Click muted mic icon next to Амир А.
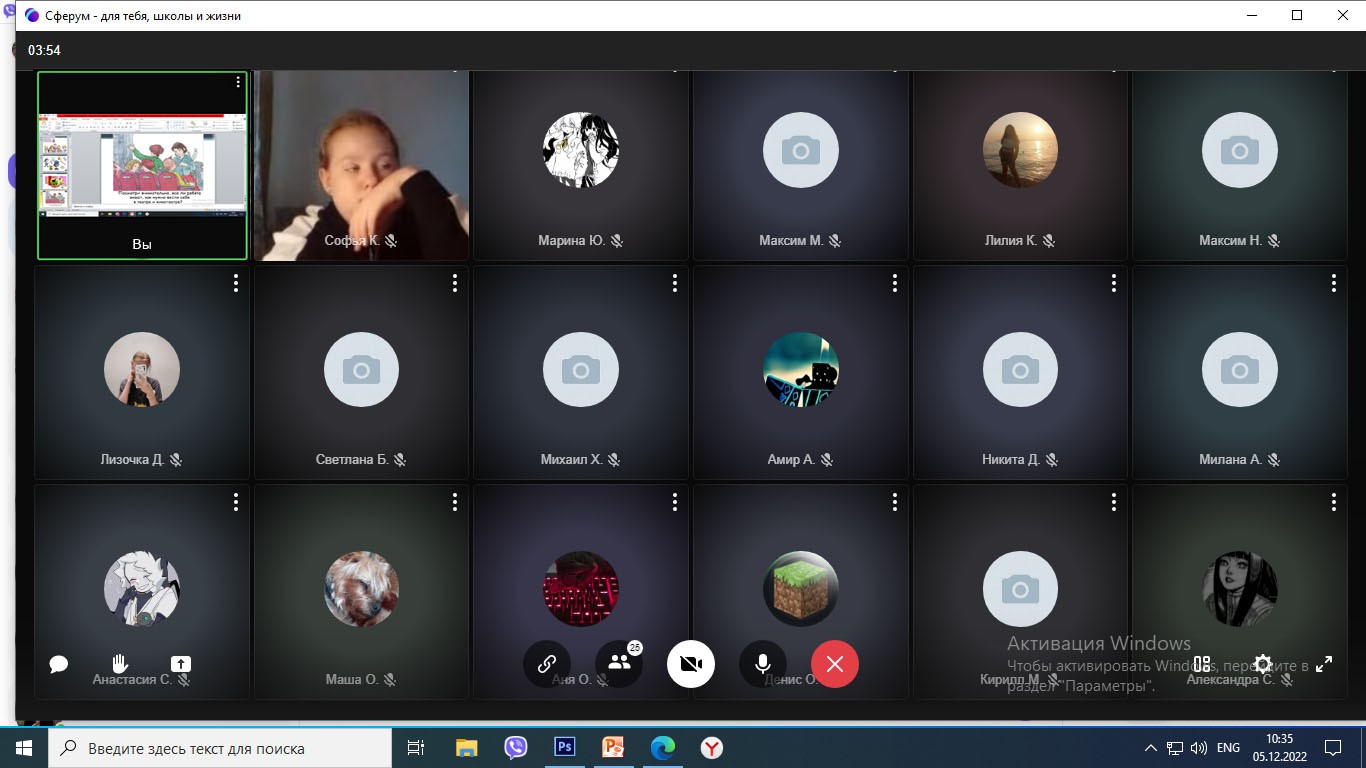This screenshot has width=1366, height=768. 826,460
